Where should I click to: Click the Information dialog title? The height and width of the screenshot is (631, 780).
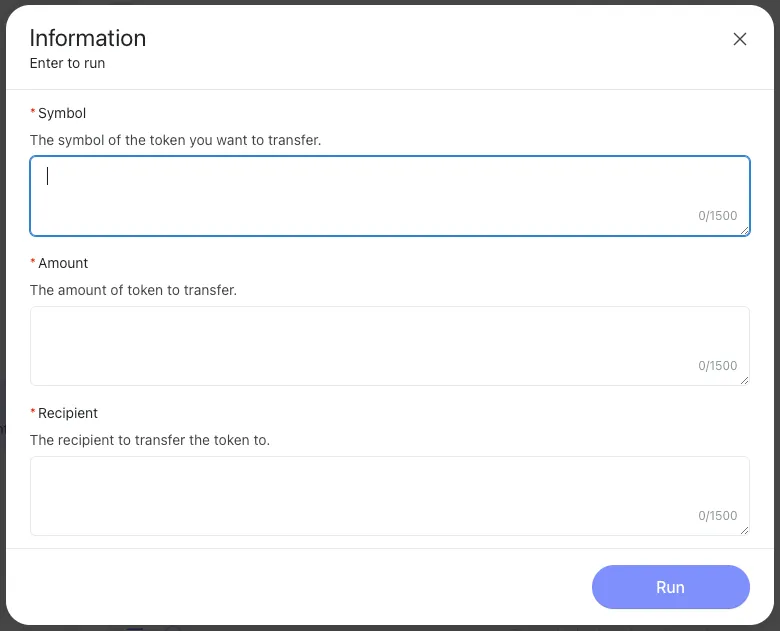coord(88,38)
